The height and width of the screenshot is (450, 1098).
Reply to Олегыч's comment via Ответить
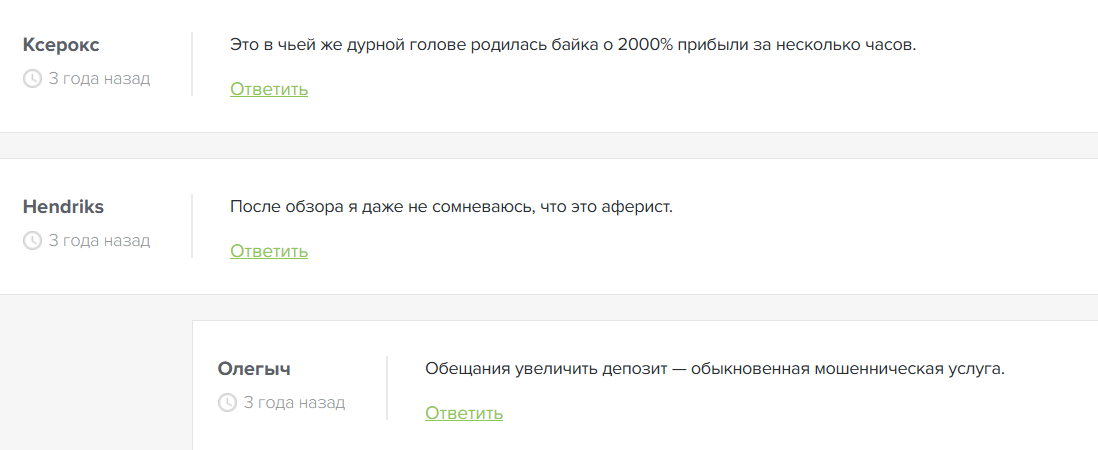(464, 413)
